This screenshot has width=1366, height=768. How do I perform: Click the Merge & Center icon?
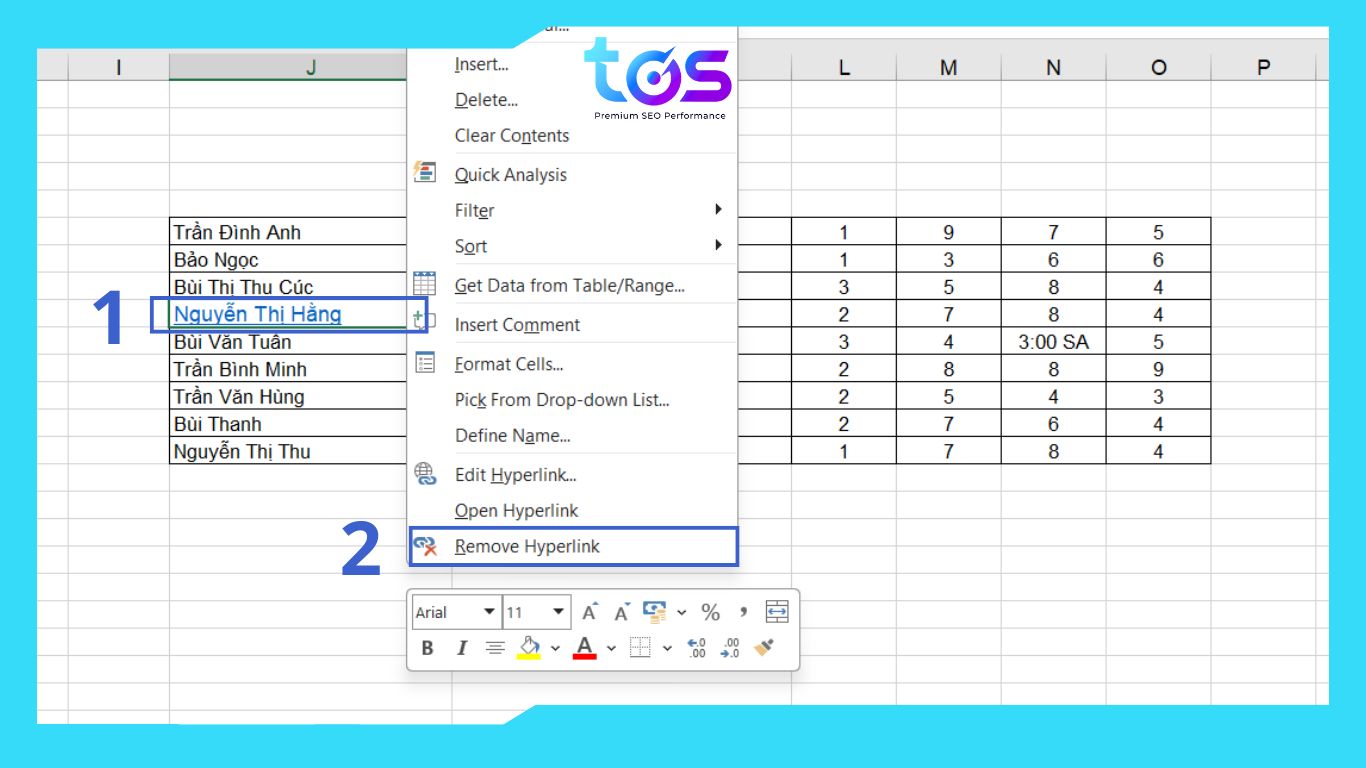[x=777, y=612]
